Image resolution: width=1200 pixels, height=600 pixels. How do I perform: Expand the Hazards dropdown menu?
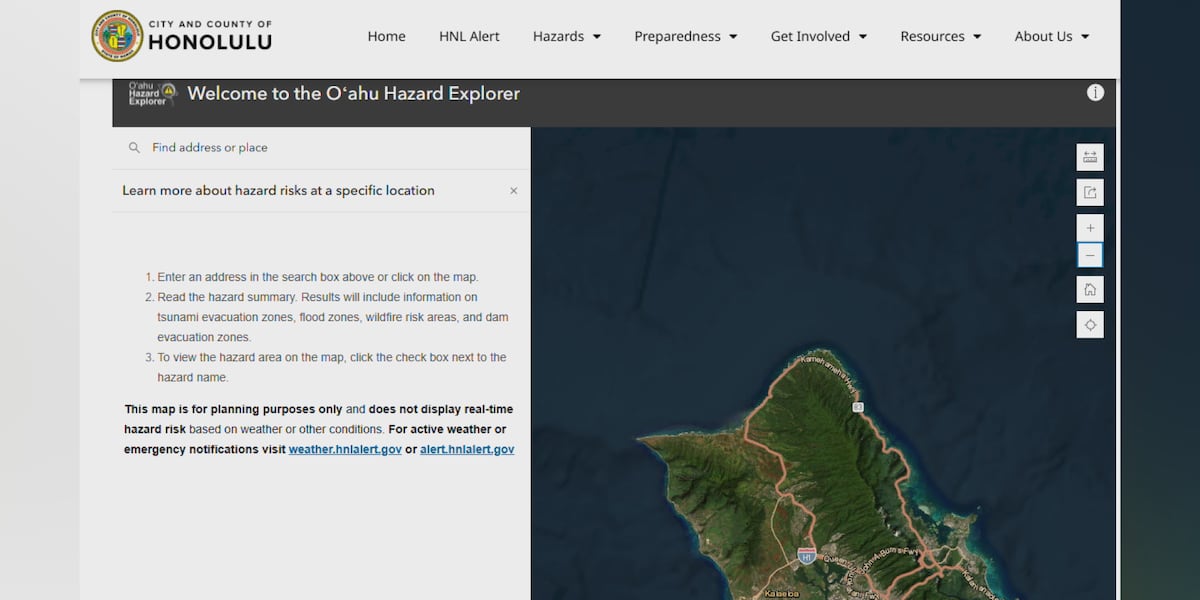[567, 36]
